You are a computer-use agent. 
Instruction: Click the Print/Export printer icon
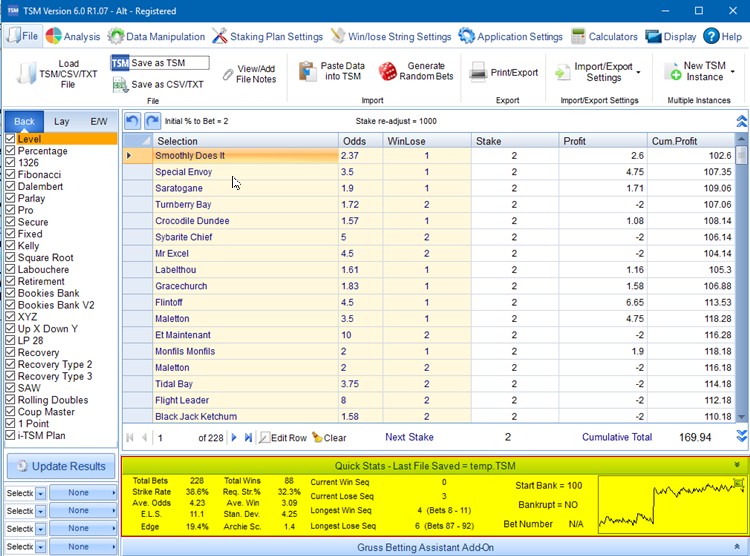pyautogui.click(x=479, y=72)
